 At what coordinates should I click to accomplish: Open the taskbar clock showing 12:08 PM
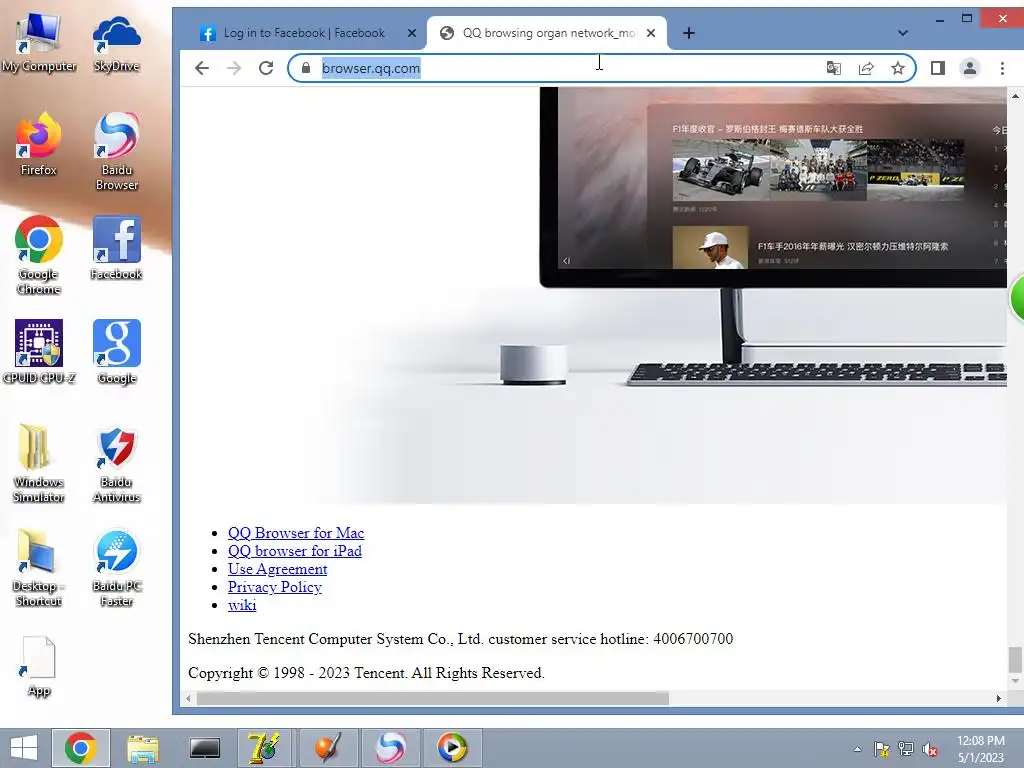click(980, 749)
